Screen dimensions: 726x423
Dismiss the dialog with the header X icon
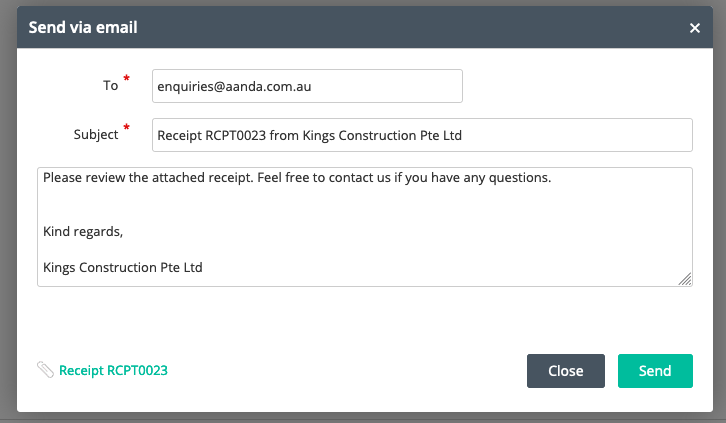[695, 28]
